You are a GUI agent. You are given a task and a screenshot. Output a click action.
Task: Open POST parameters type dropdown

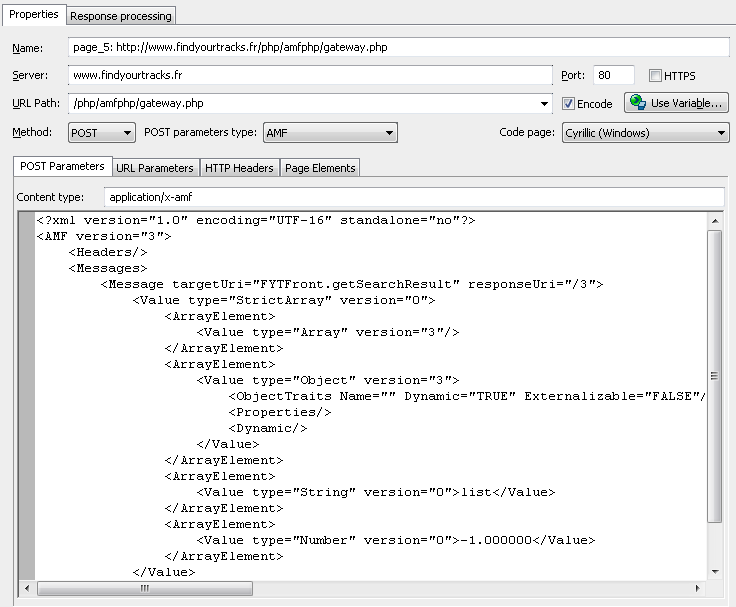point(330,133)
